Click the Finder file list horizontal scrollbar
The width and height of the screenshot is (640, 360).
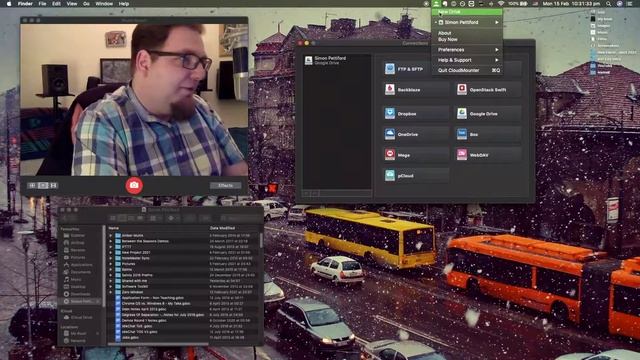(x=159, y=344)
